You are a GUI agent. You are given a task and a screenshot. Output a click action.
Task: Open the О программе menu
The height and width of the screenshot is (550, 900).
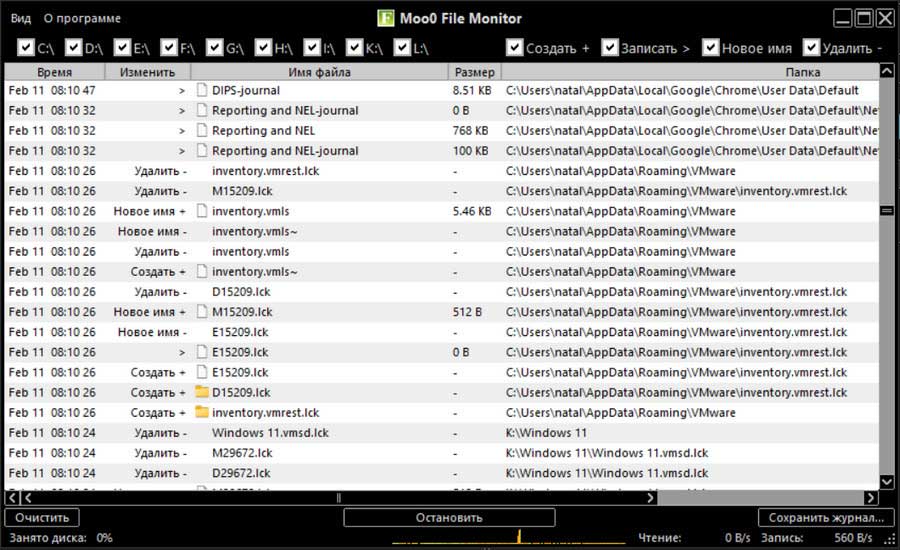(x=82, y=18)
